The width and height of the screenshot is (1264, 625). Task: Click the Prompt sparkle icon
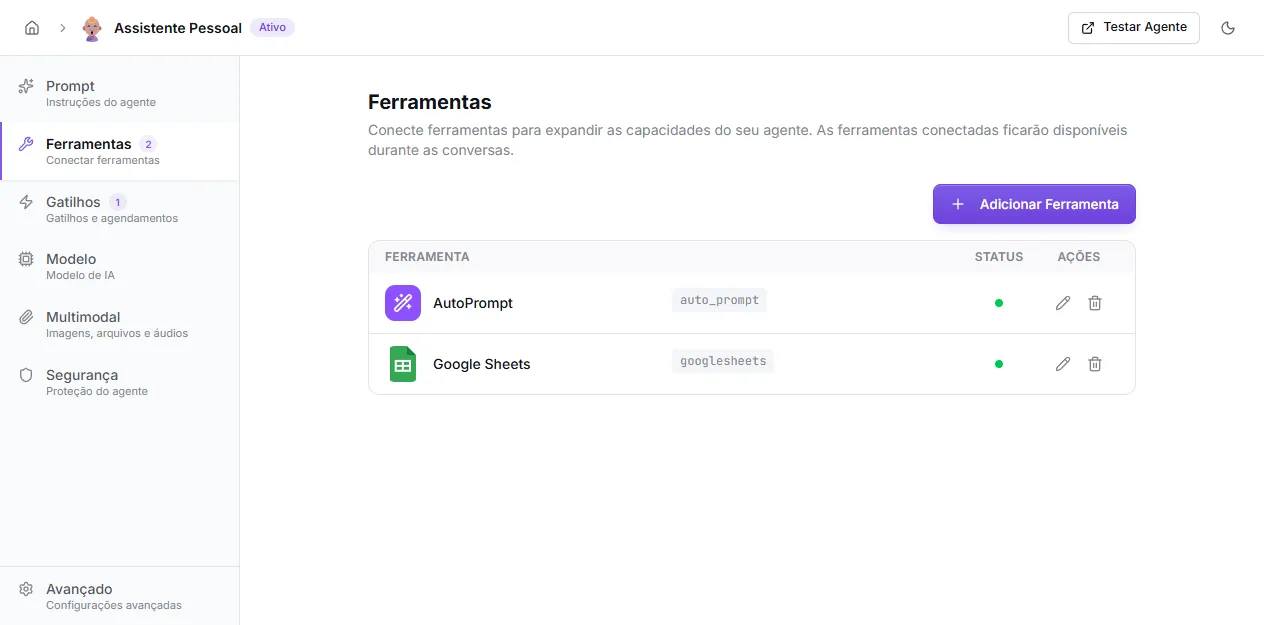pos(26,86)
